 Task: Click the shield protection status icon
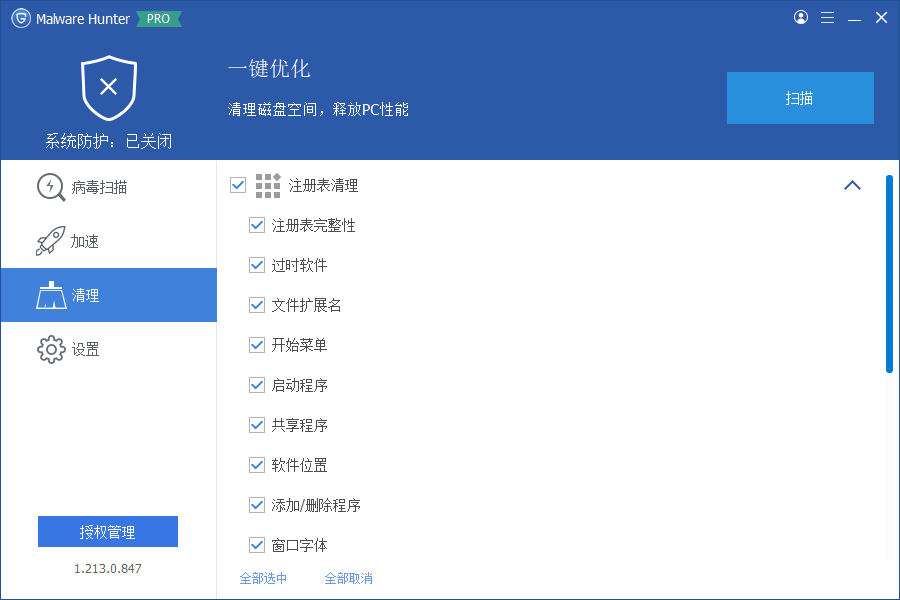pos(108,88)
